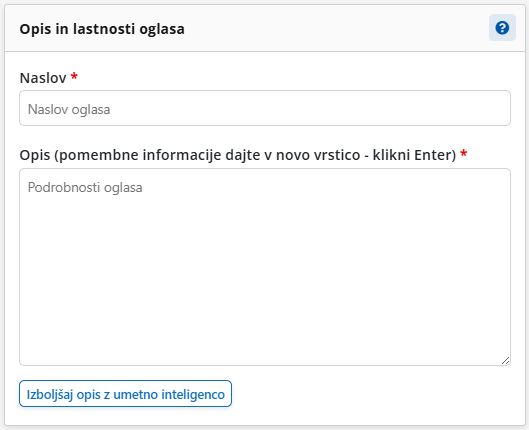Screen dimensions: 529x430
Task: Open the help question mark icon
Action: (x=502, y=28)
